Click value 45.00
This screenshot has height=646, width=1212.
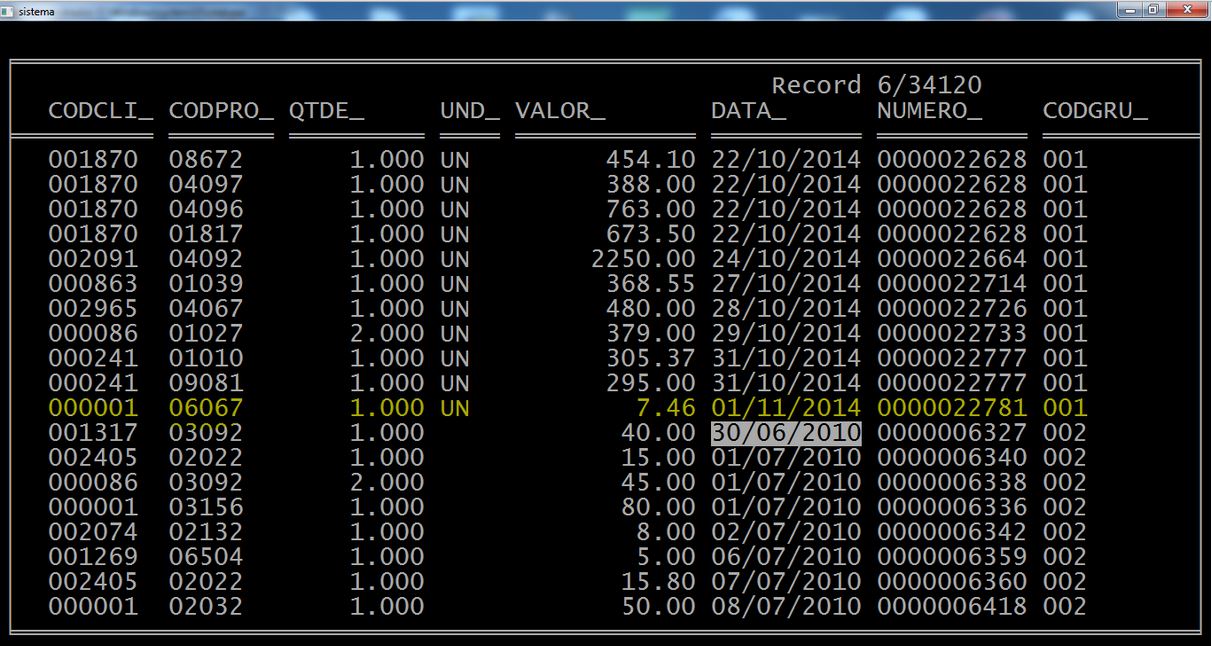658,483
